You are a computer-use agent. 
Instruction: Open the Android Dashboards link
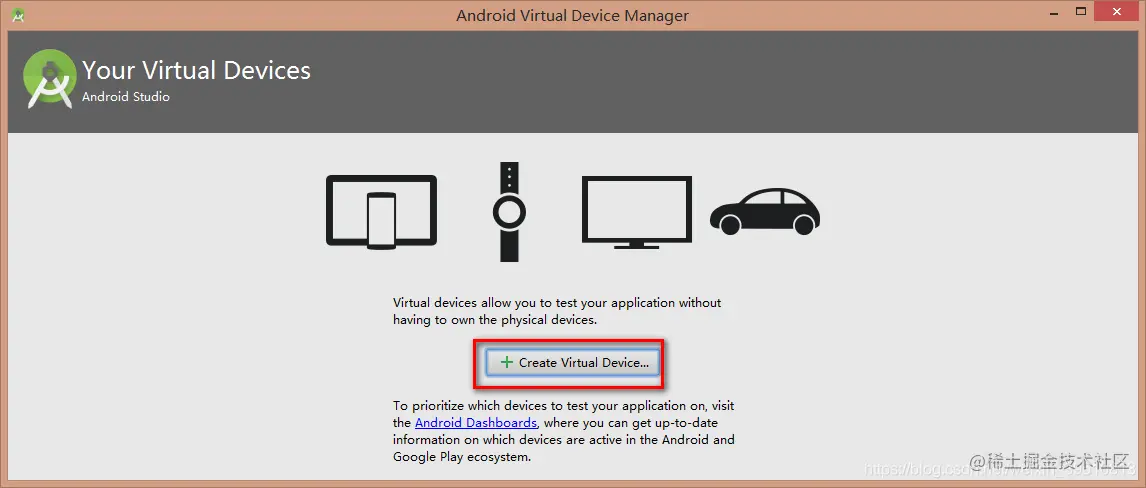(x=477, y=422)
